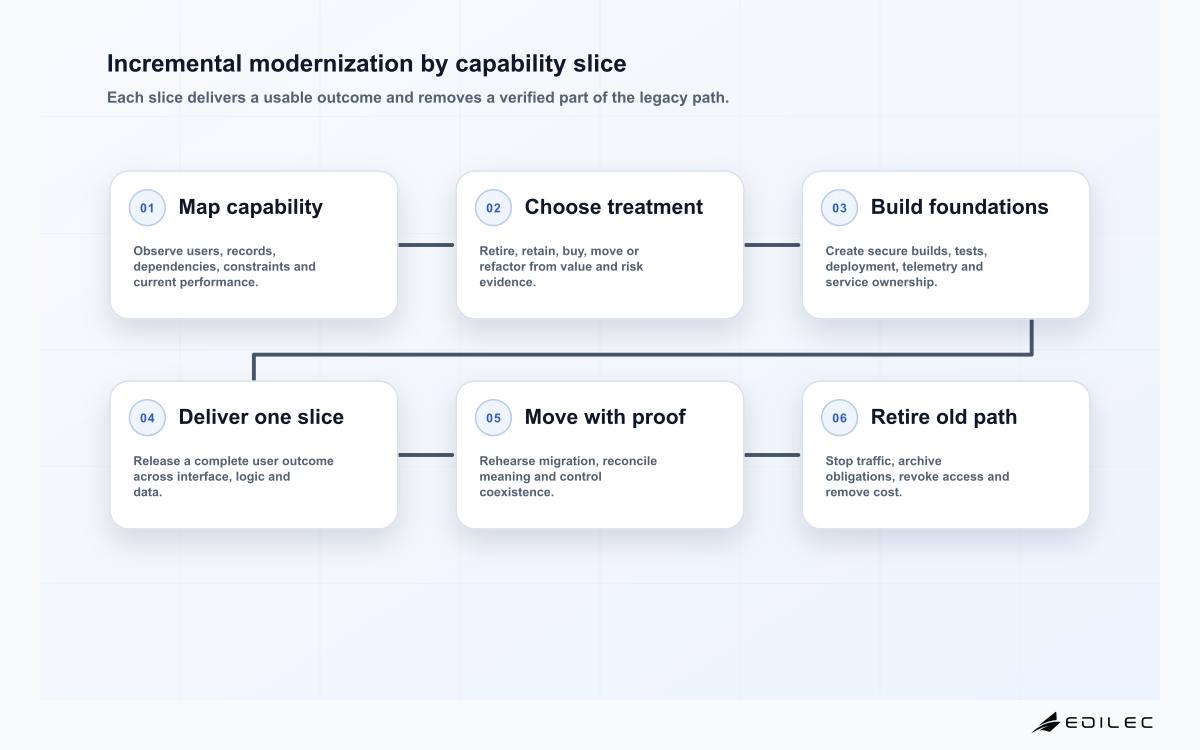Click the subtitle about legacy path removal
1200x750 pixels.
point(418,98)
